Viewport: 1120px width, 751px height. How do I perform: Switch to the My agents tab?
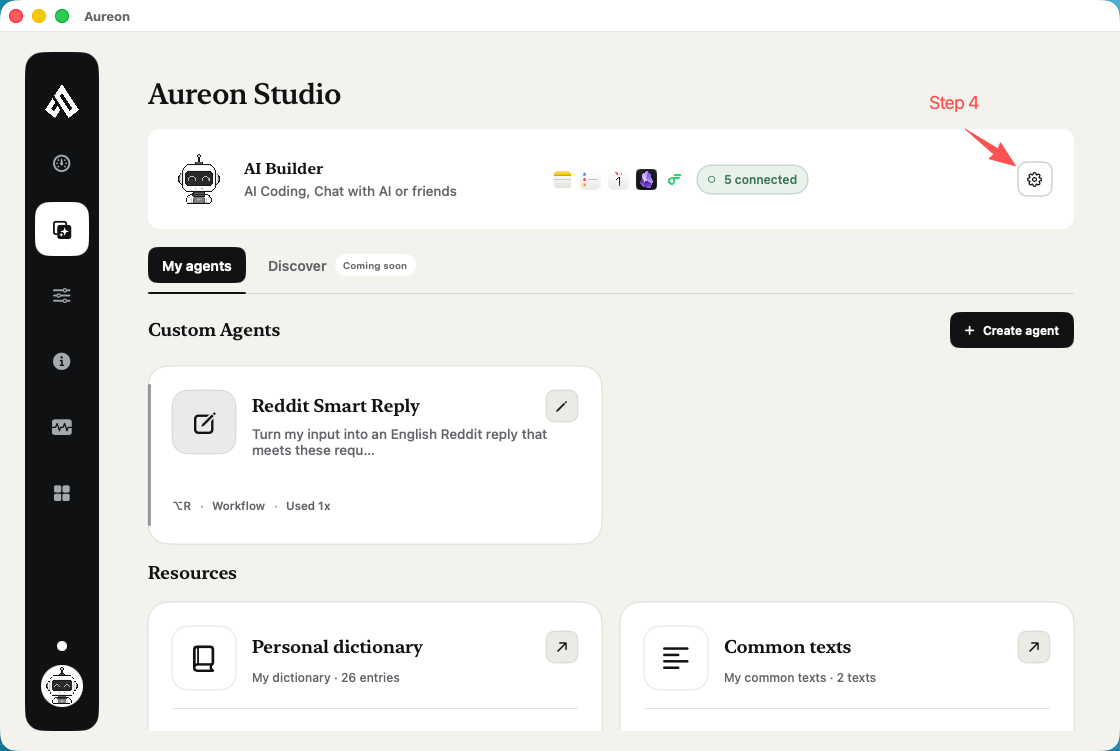(197, 266)
